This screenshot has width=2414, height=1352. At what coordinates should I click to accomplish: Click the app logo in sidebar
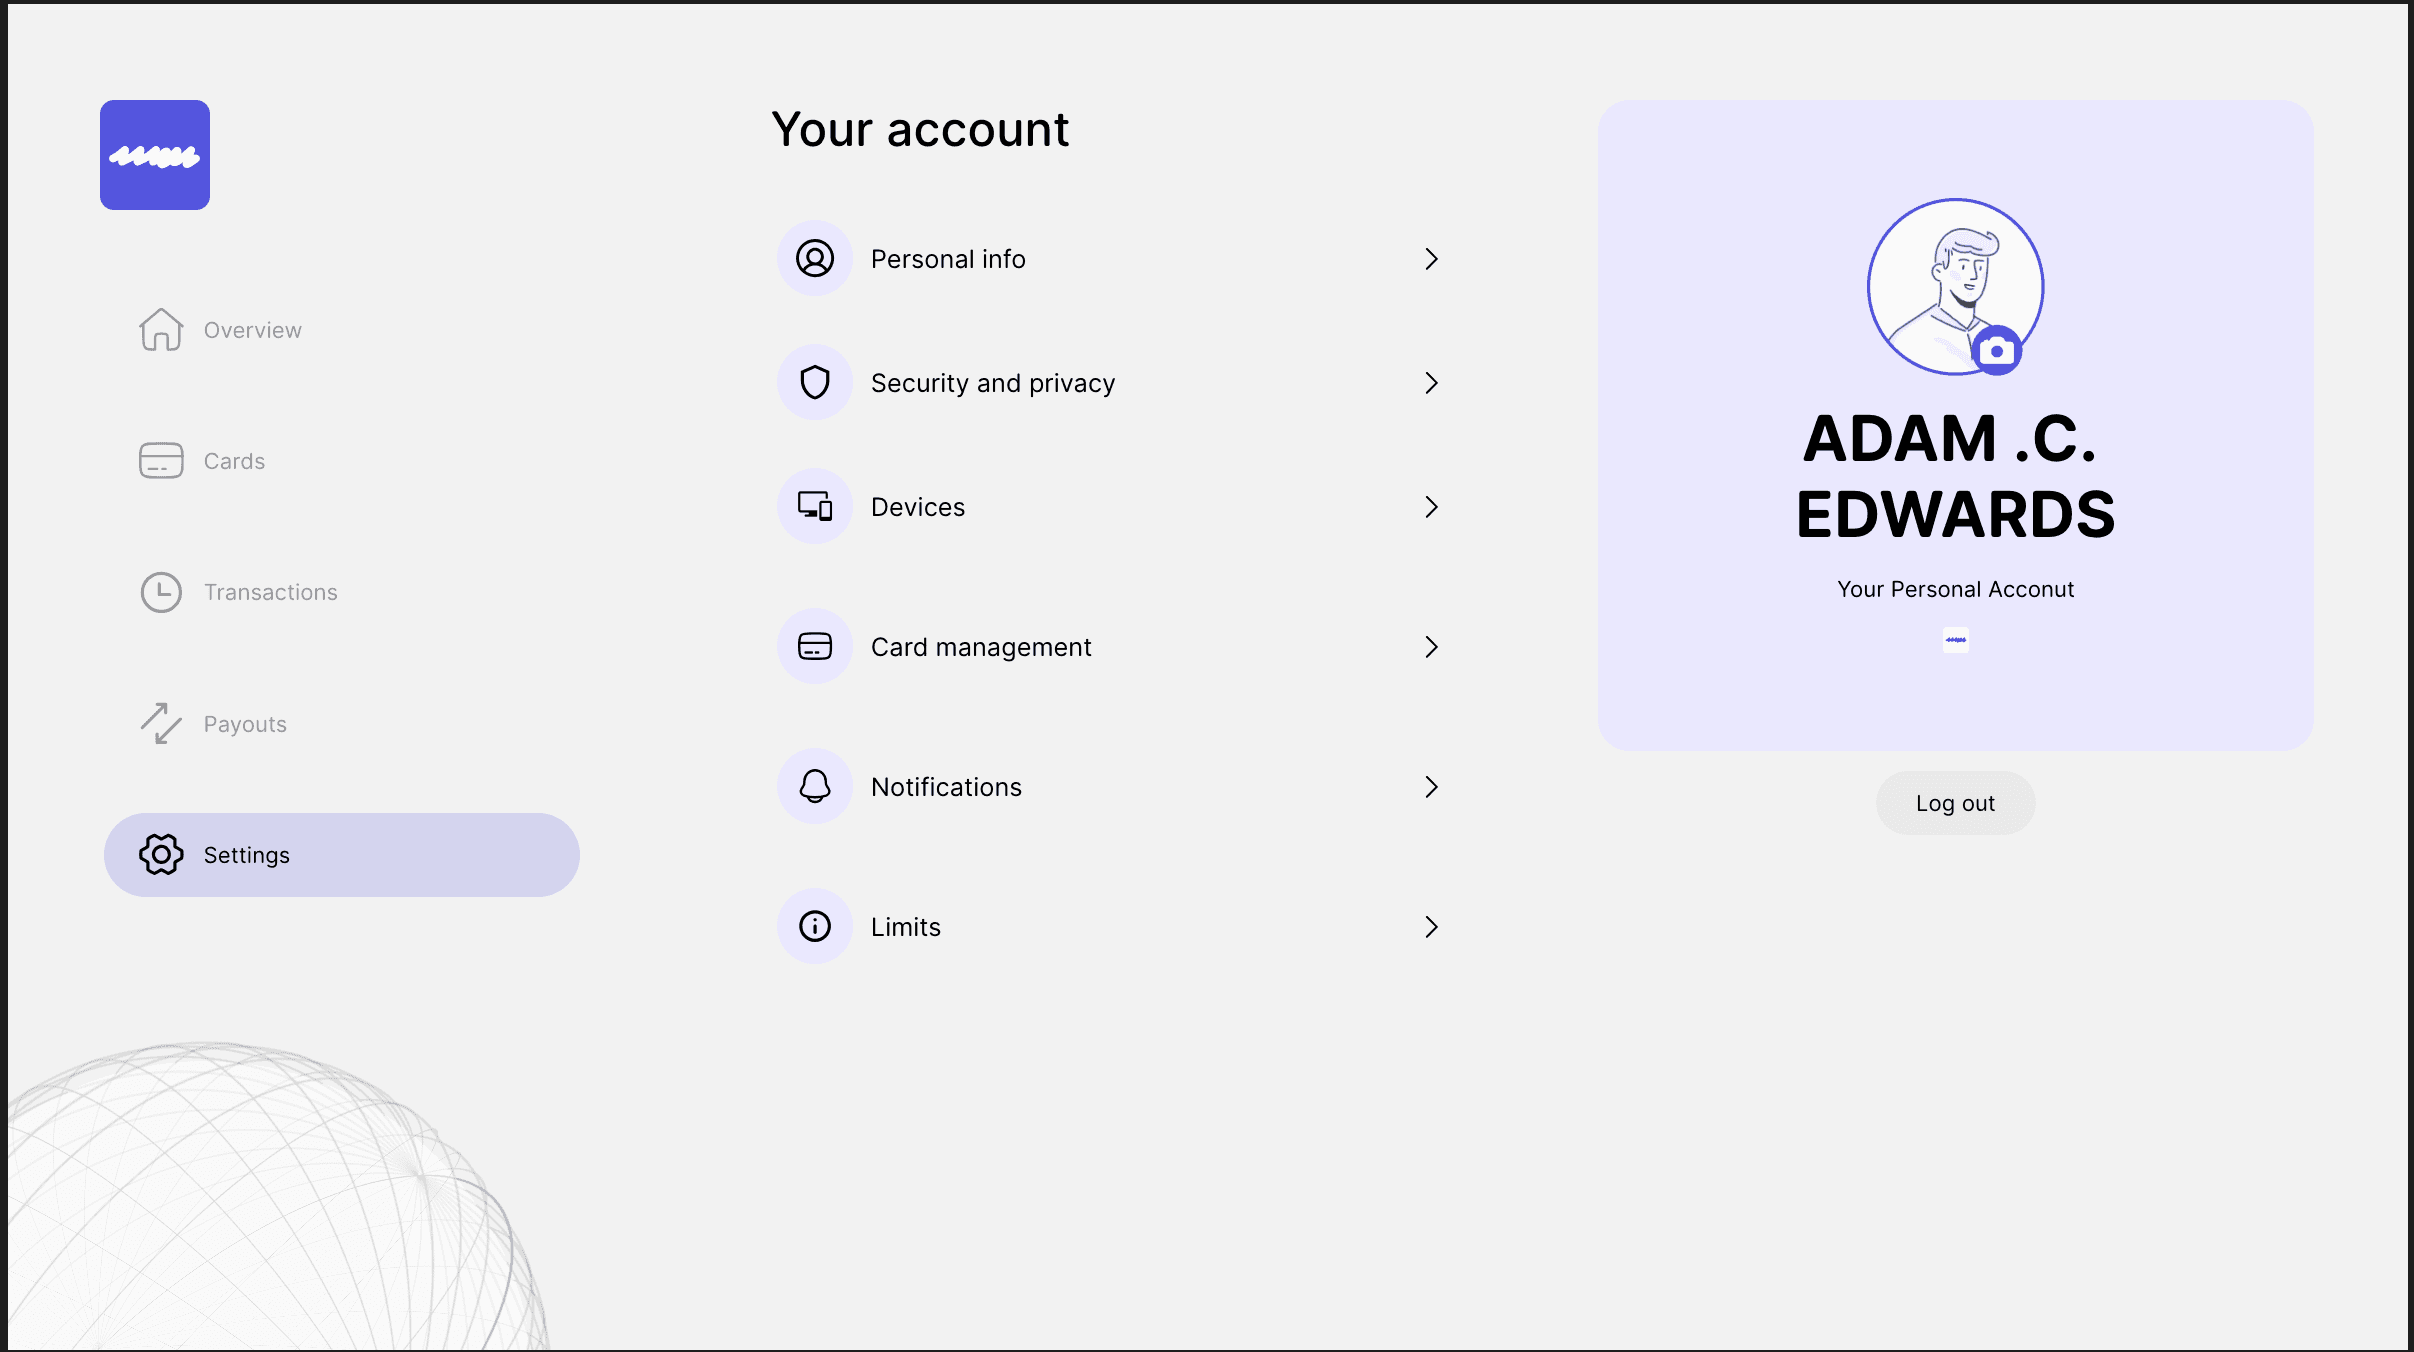pos(155,155)
